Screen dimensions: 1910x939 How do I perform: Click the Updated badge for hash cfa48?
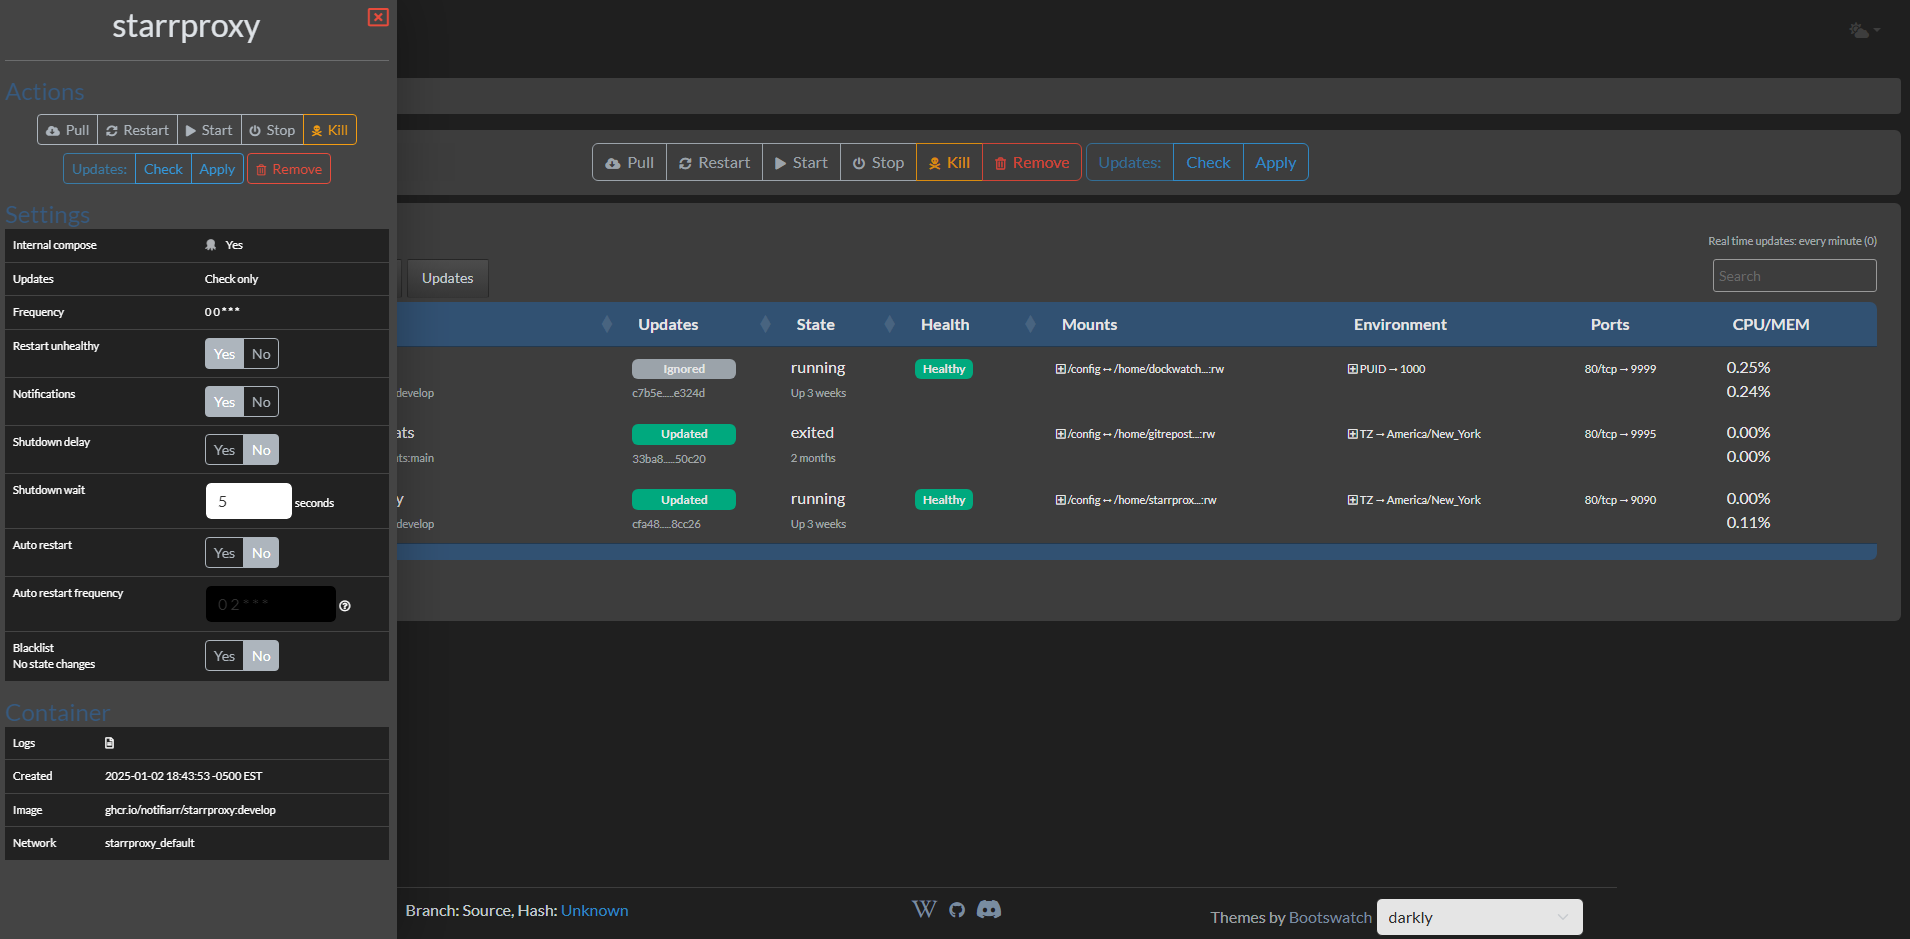pos(684,500)
